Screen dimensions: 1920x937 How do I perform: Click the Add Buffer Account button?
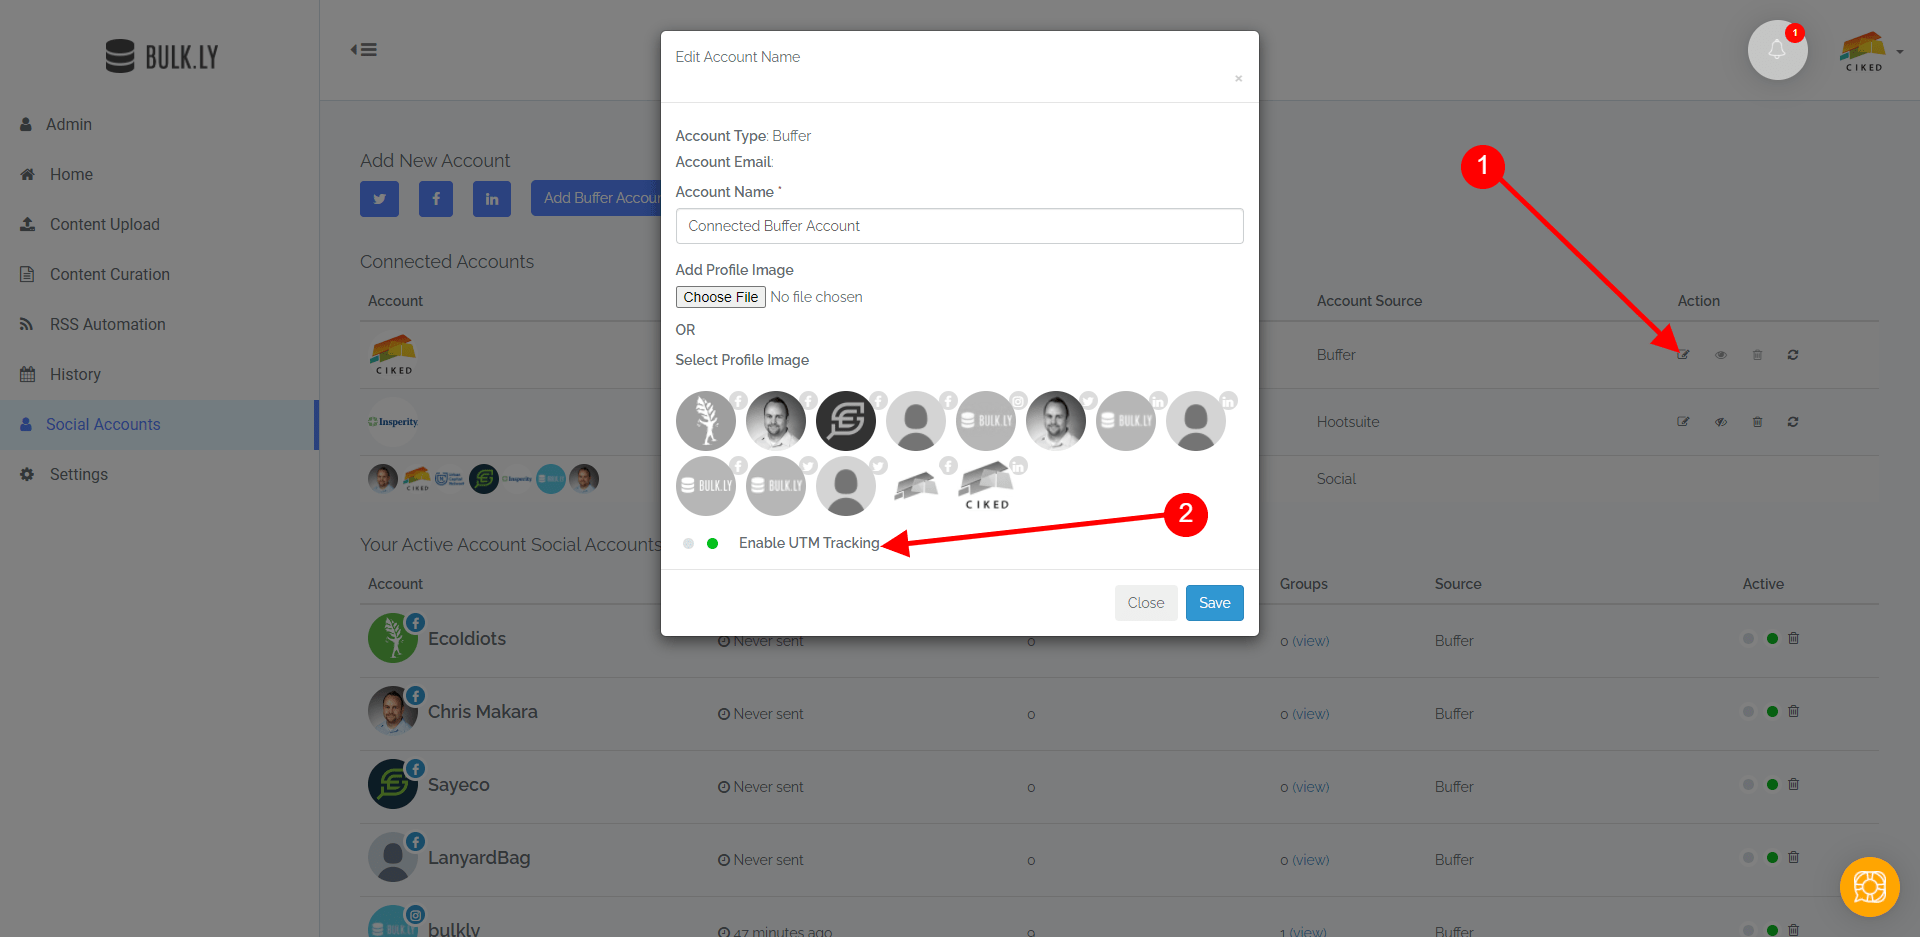coord(597,199)
